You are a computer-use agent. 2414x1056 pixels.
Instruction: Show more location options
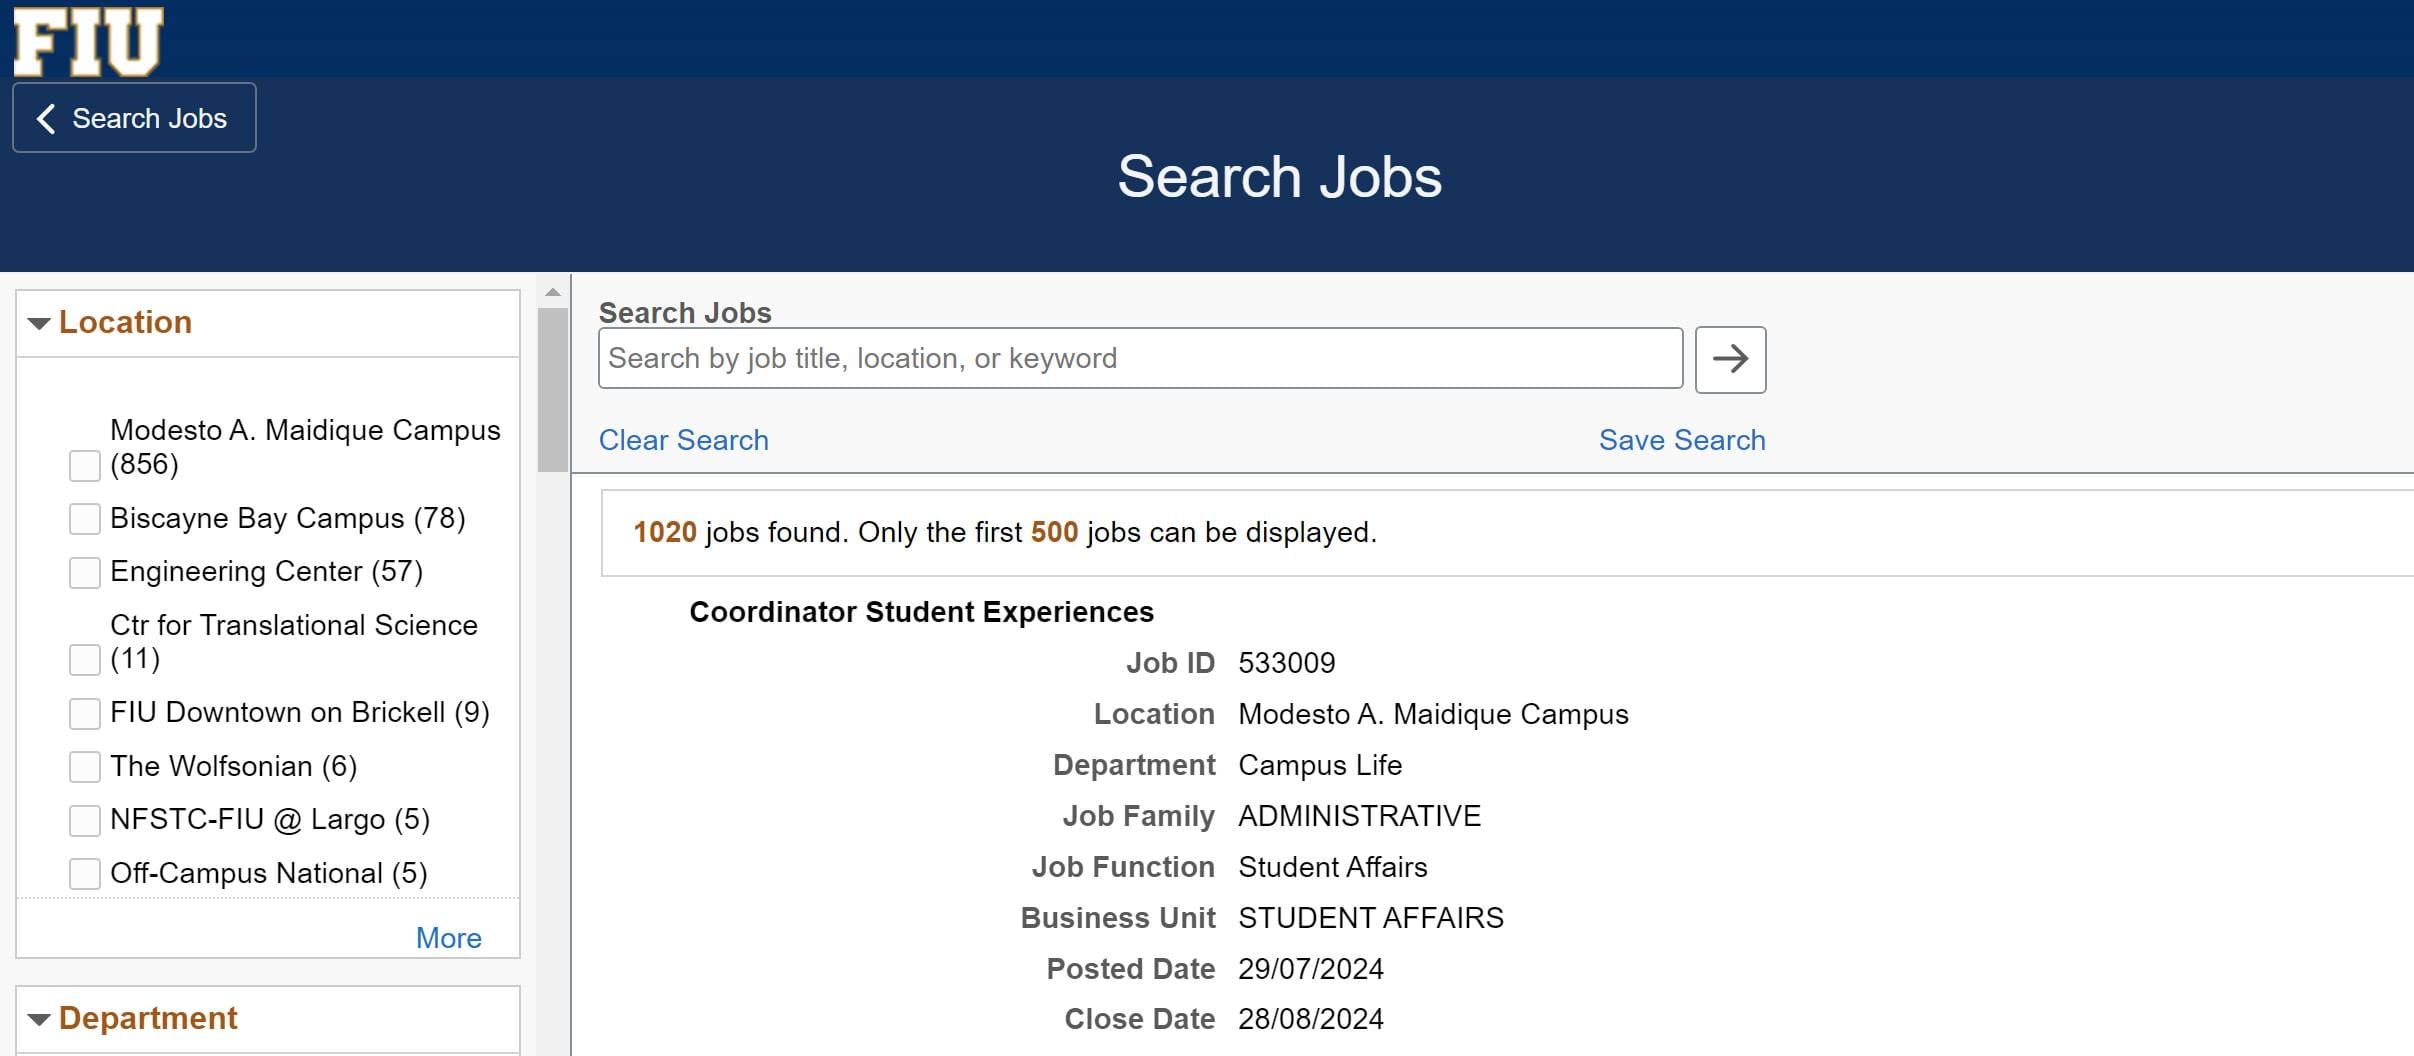coord(448,938)
